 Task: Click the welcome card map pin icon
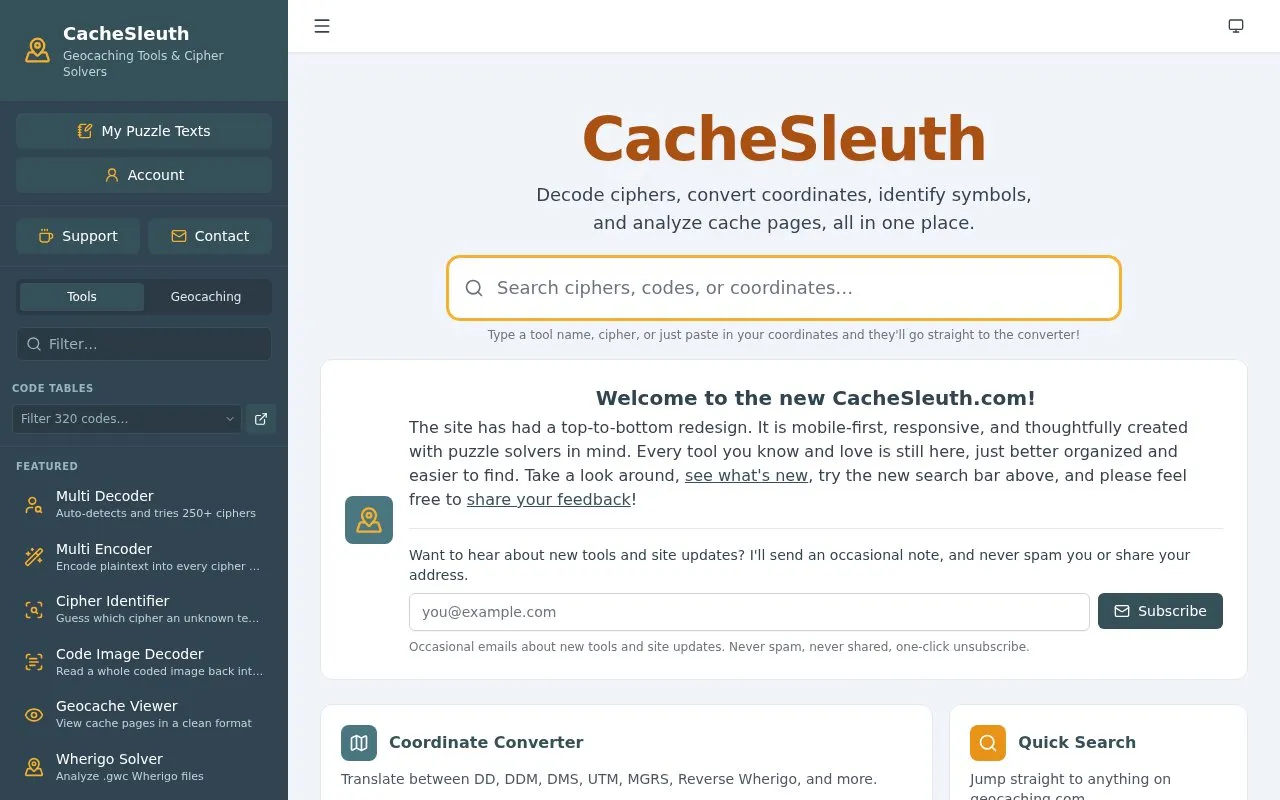click(369, 520)
